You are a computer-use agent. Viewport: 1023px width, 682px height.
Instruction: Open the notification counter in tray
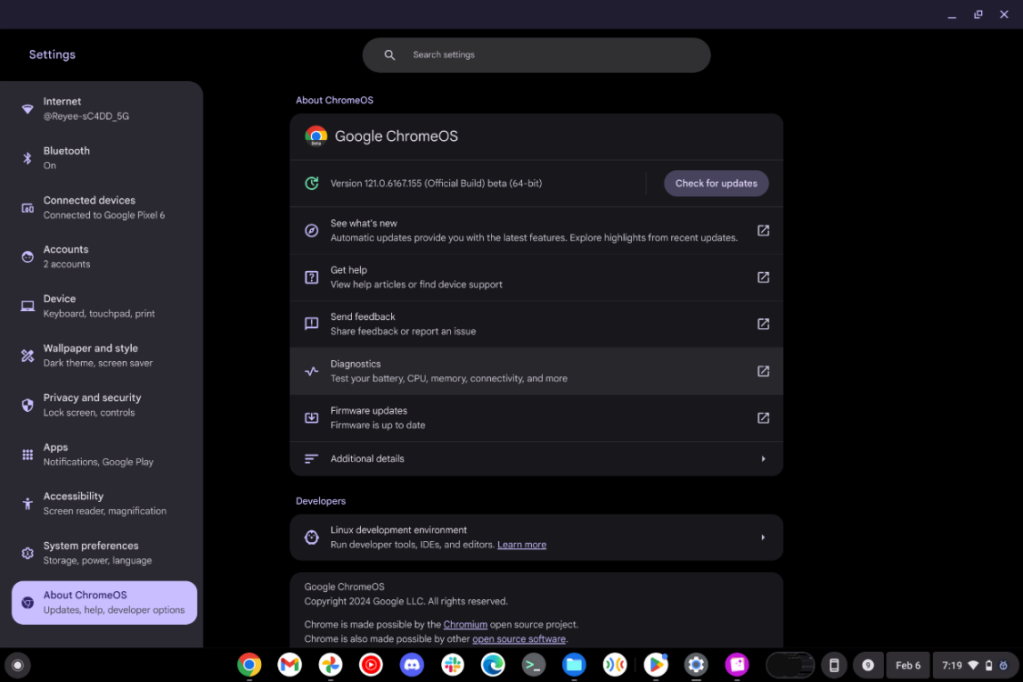868,665
